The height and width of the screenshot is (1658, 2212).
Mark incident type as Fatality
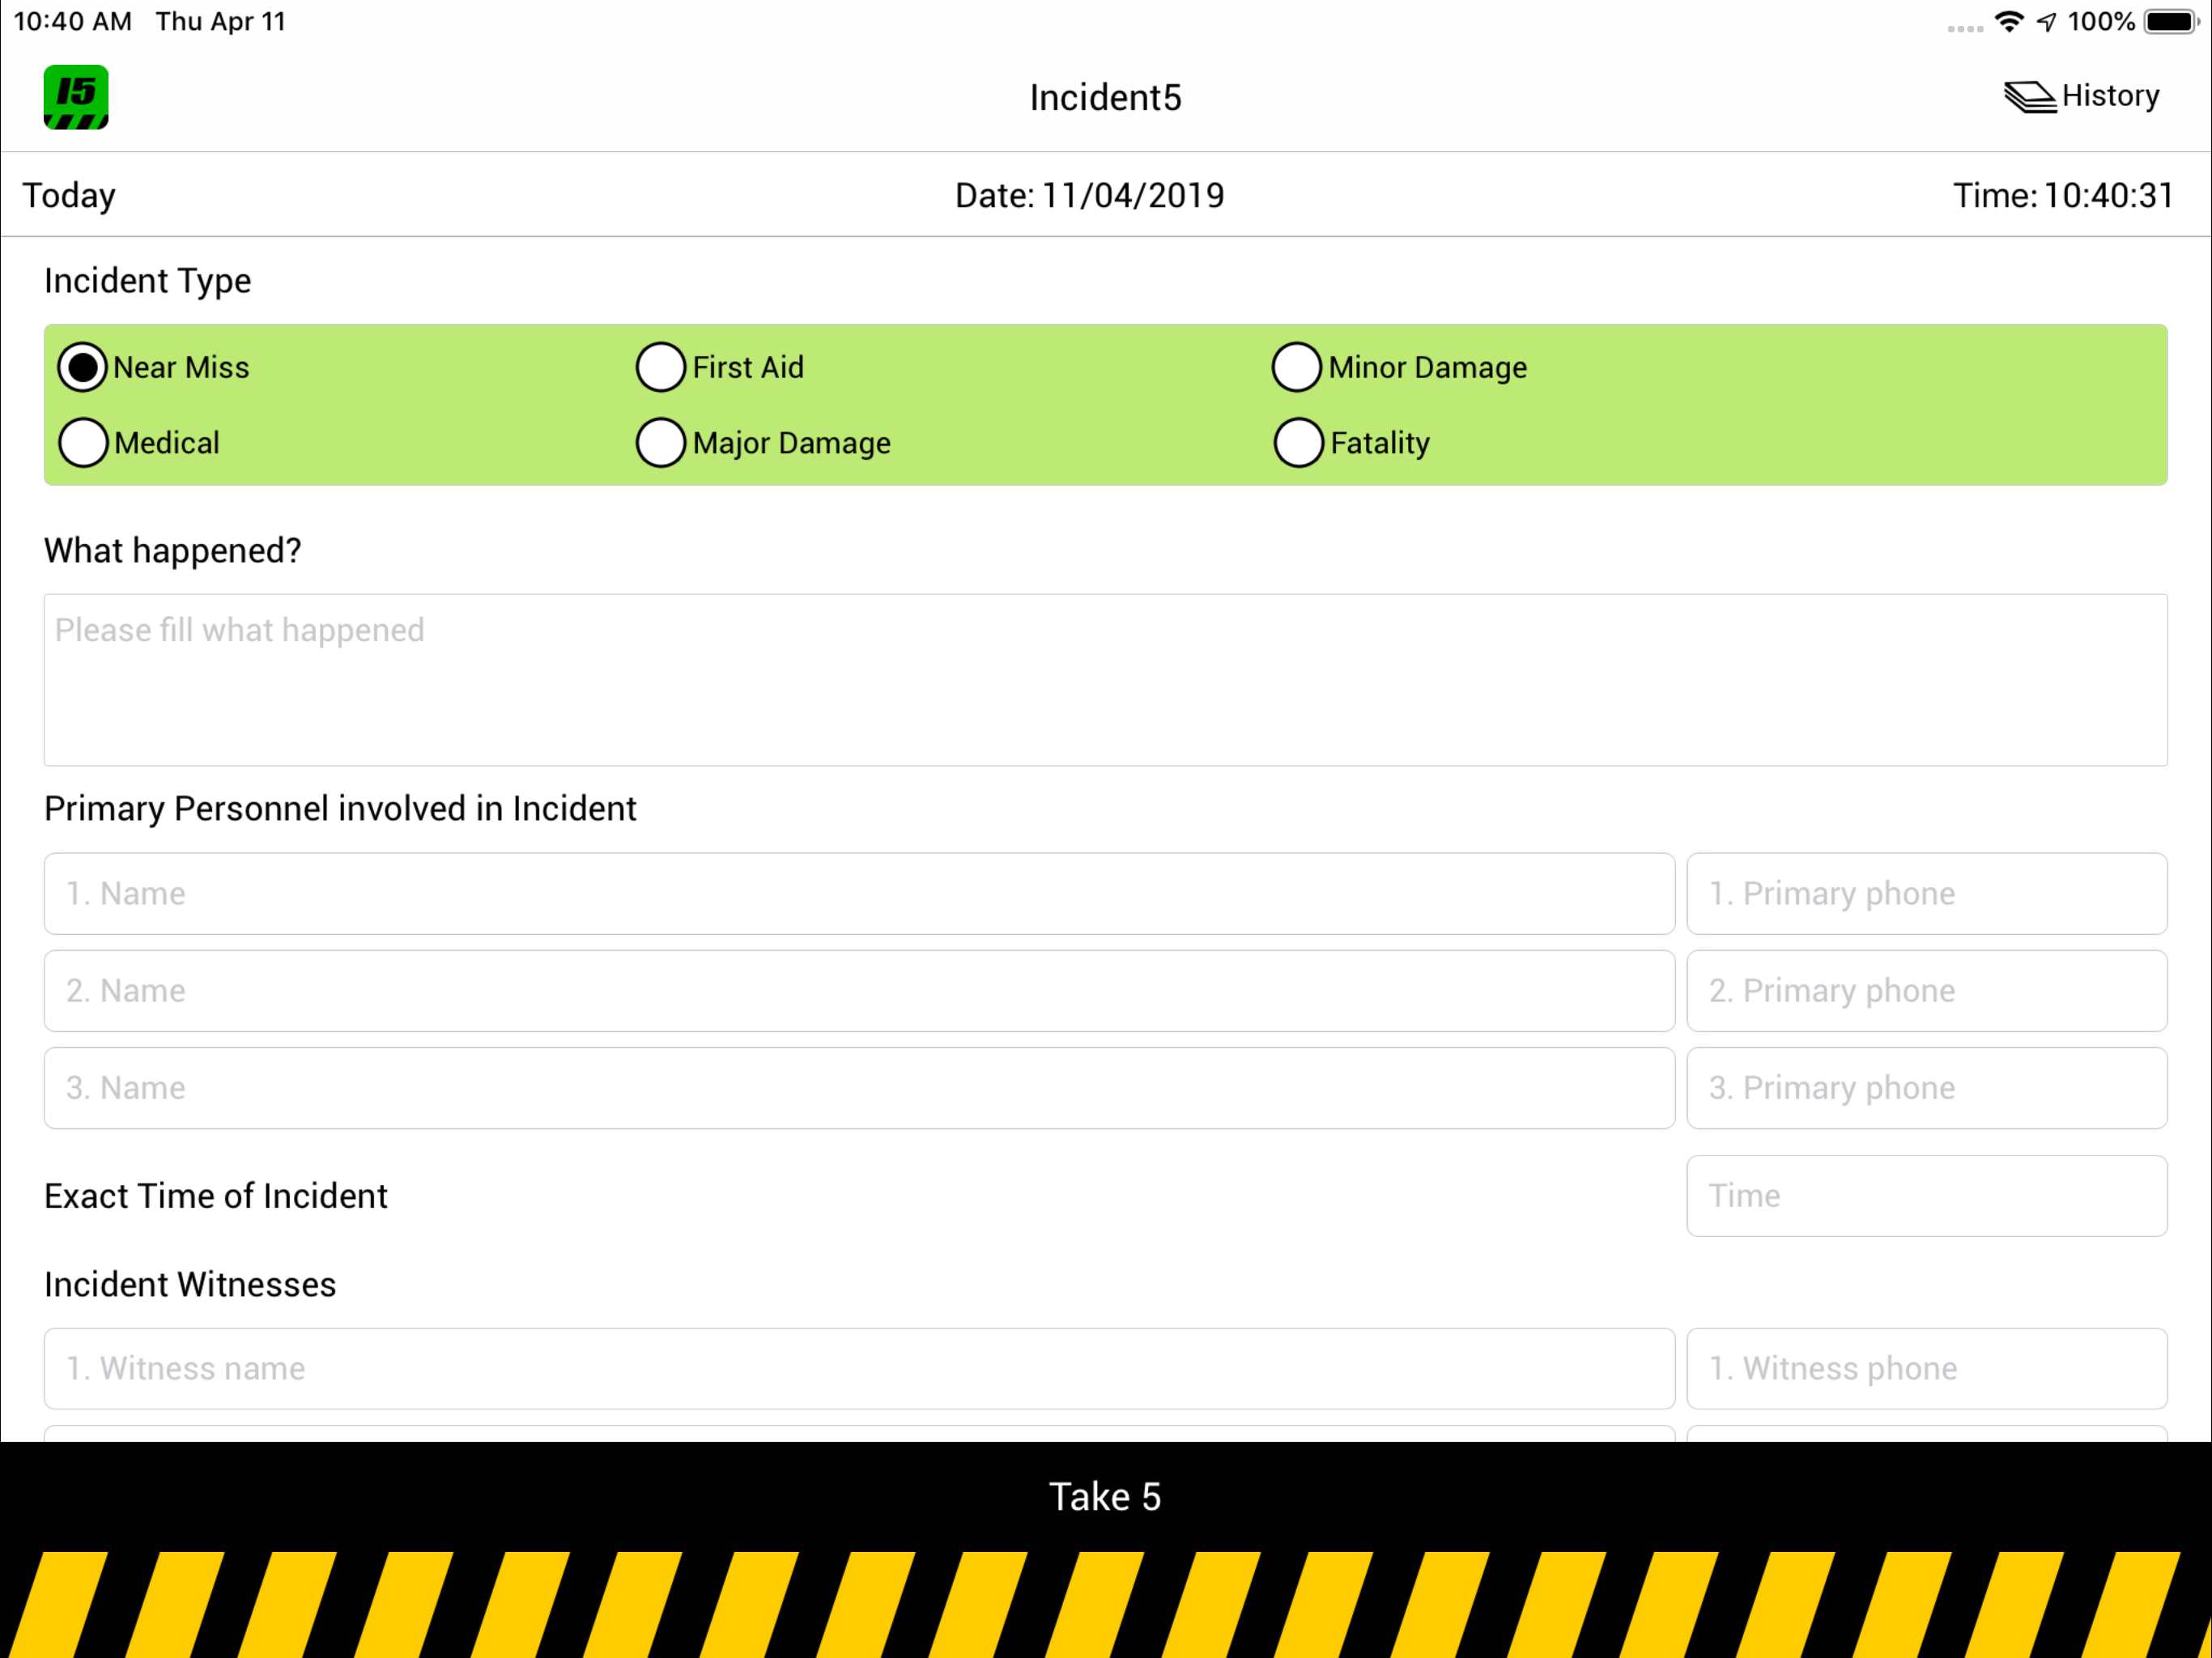coord(1298,442)
